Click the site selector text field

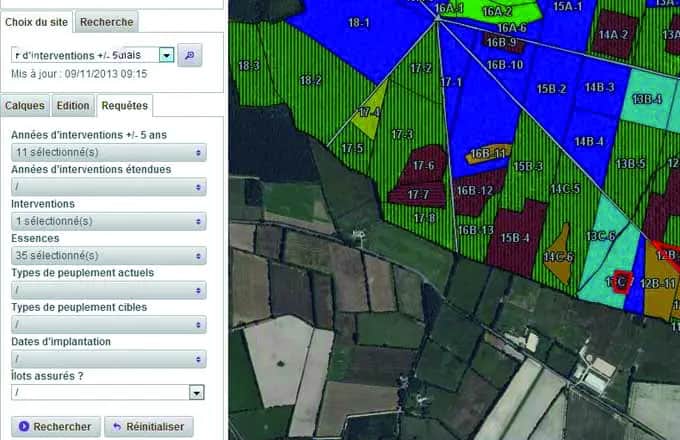tap(85, 55)
